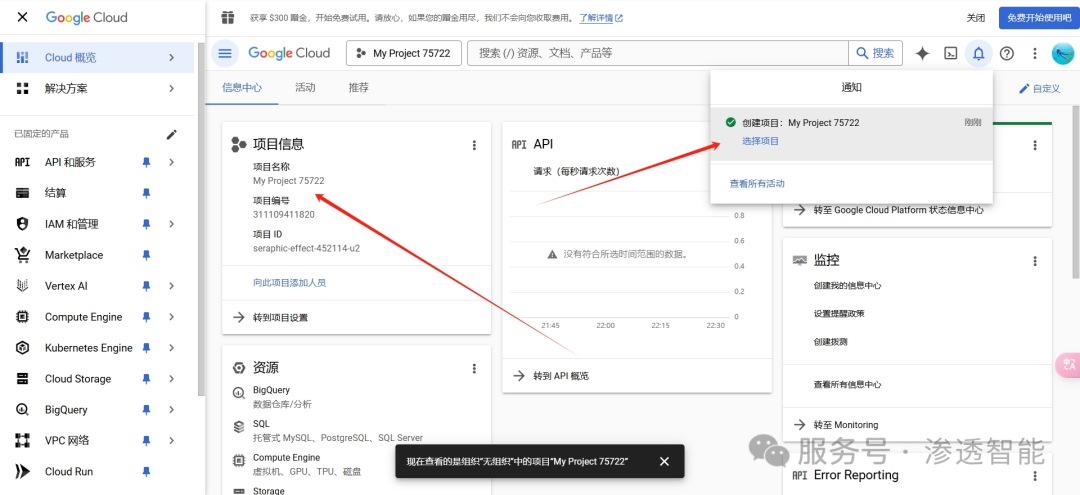Open the 了解详情 link in banner

pyautogui.click(x=601, y=18)
